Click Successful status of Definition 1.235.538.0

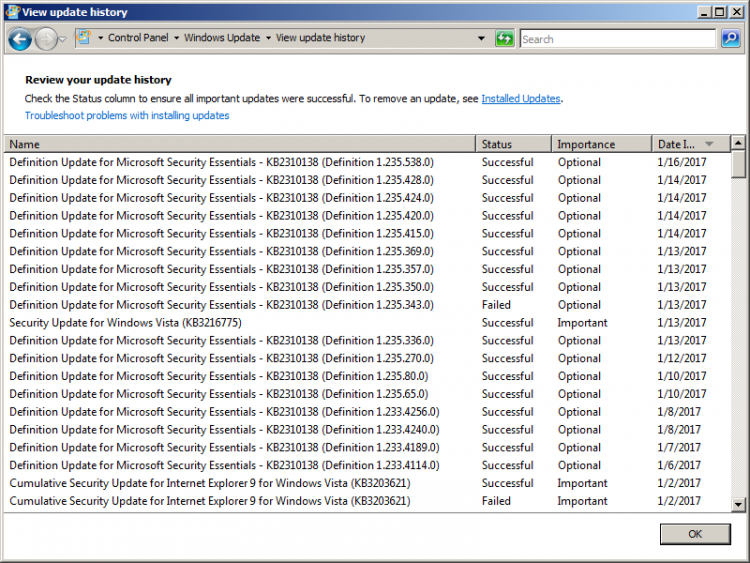click(507, 162)
